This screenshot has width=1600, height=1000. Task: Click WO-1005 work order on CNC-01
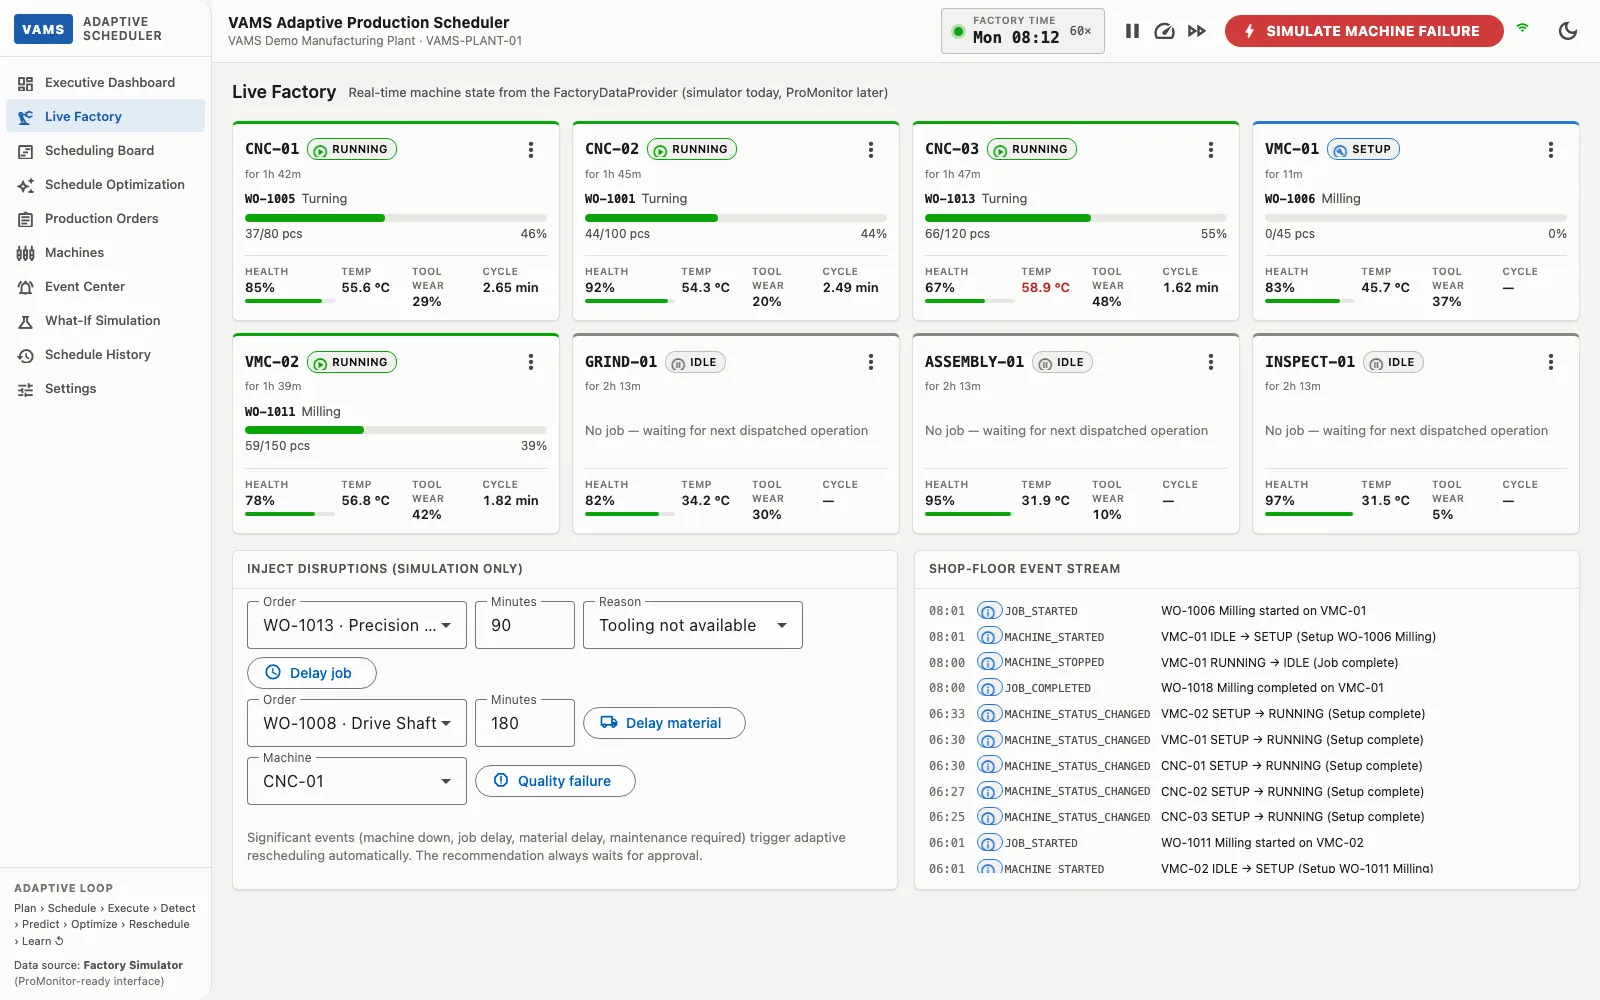pyautogui.click(x=270, y=199)
